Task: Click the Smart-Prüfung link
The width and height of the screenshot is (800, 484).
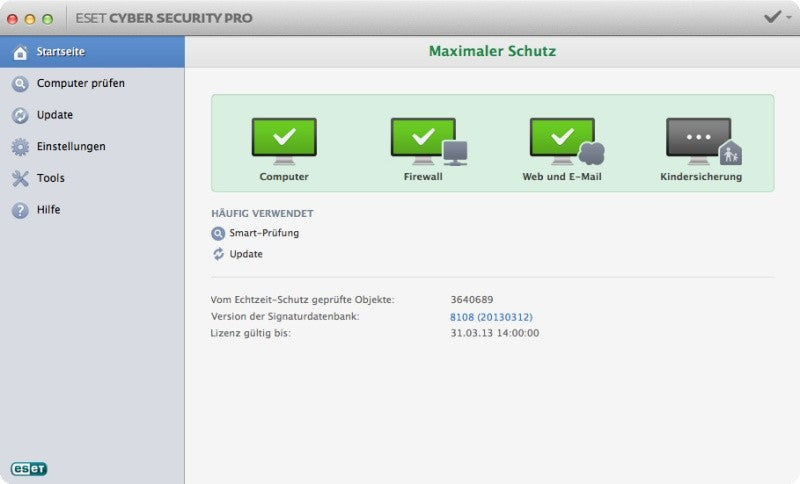Action: [264, 233]
